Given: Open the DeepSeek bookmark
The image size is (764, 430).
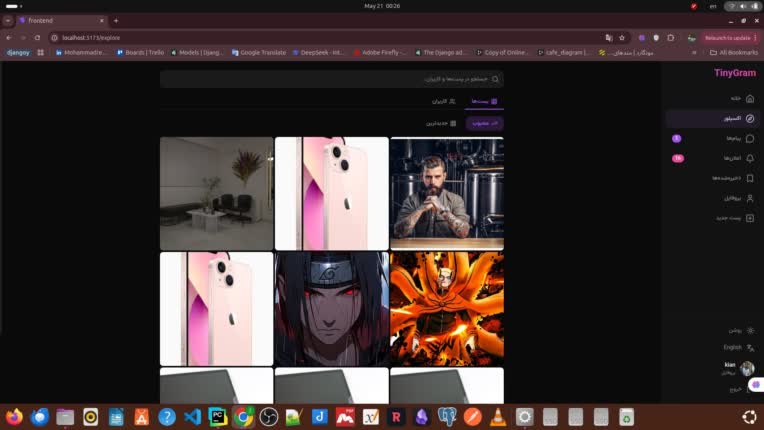Looking at the screenshot, I should point(318,52).
